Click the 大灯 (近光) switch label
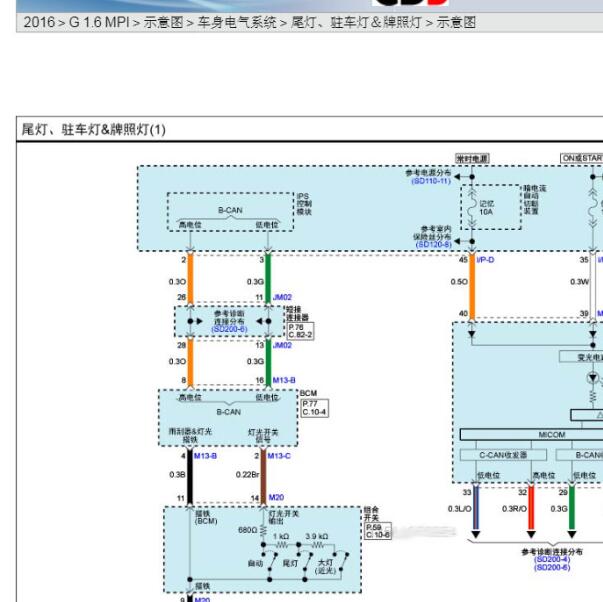 (325, 567)
